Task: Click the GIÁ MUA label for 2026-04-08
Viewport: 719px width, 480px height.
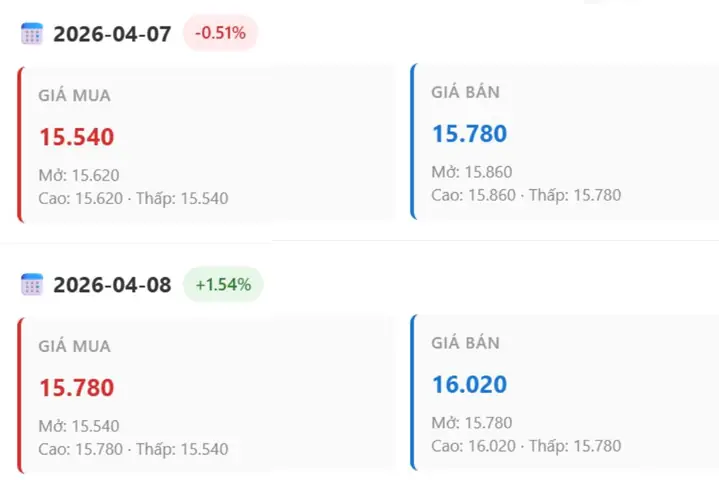Action: 75,346
